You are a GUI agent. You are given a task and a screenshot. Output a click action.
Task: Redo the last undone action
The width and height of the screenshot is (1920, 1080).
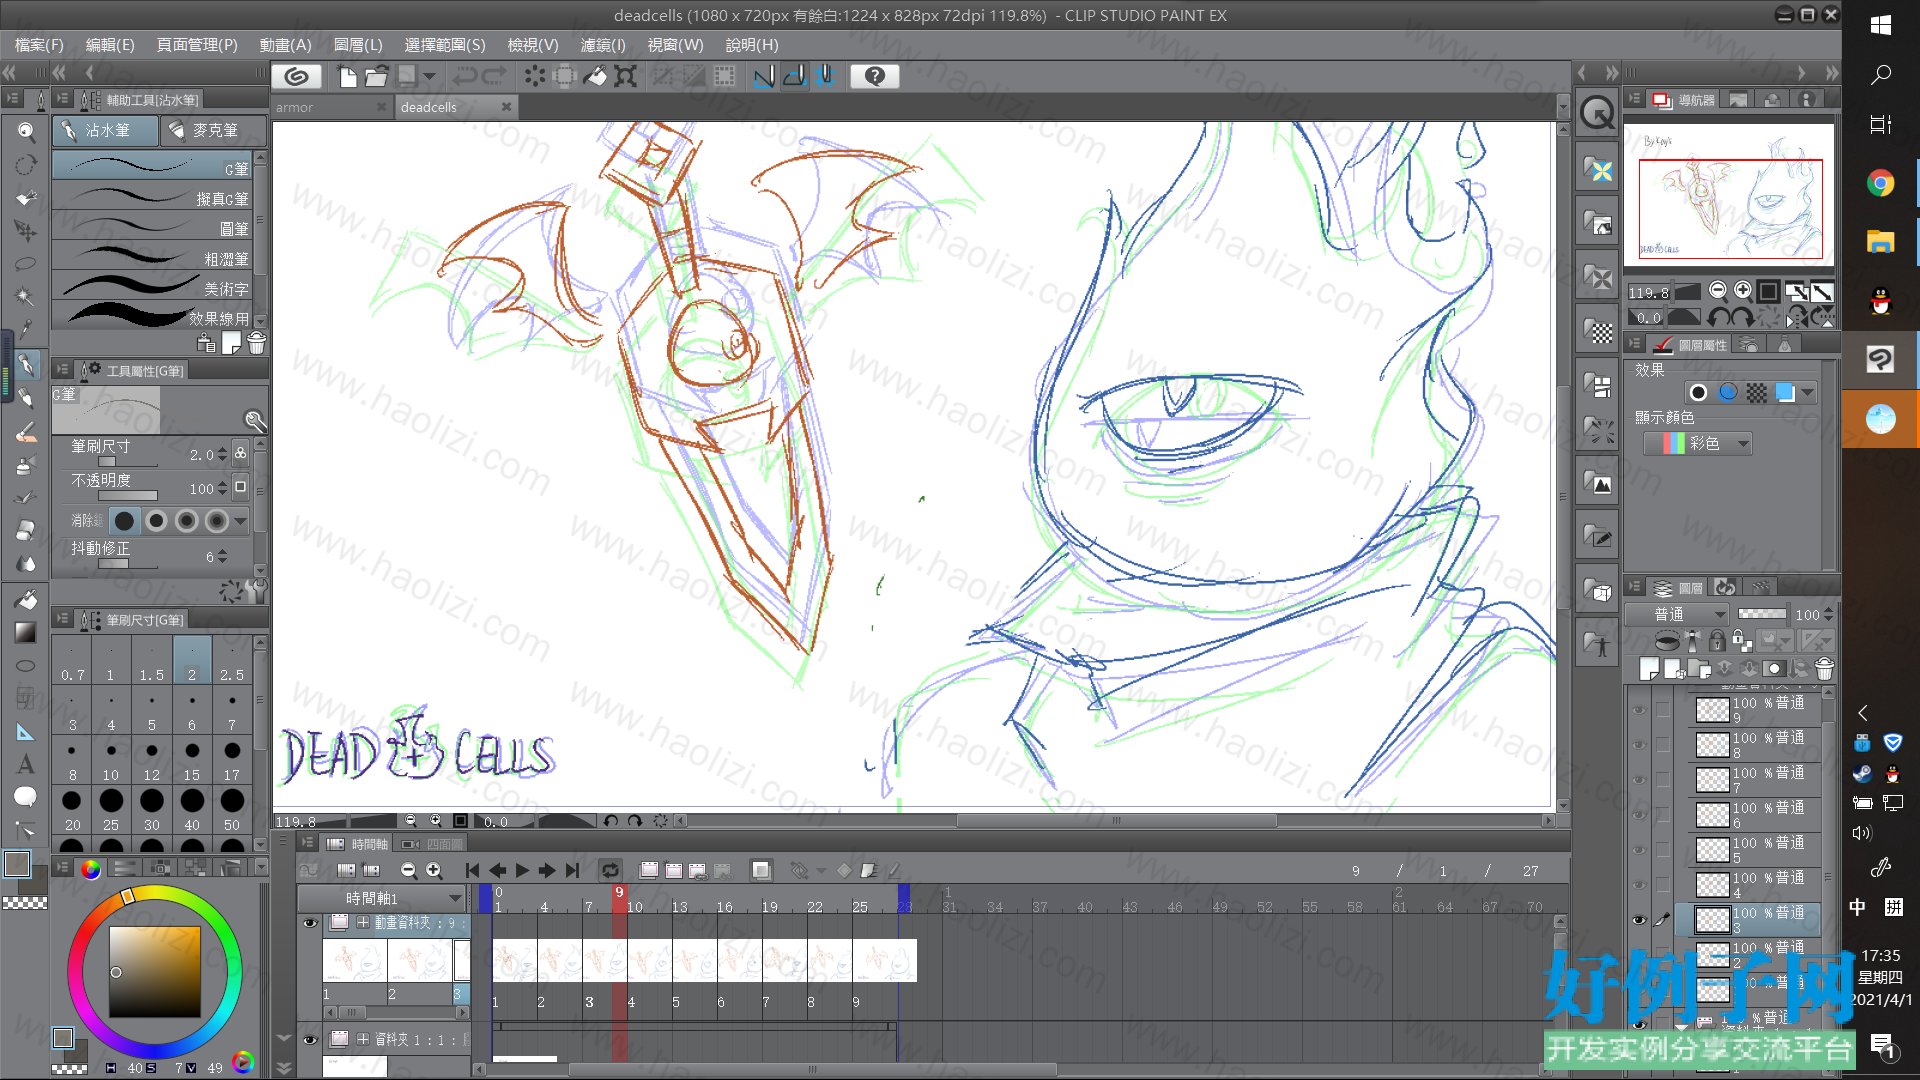[x=494, y=76]
